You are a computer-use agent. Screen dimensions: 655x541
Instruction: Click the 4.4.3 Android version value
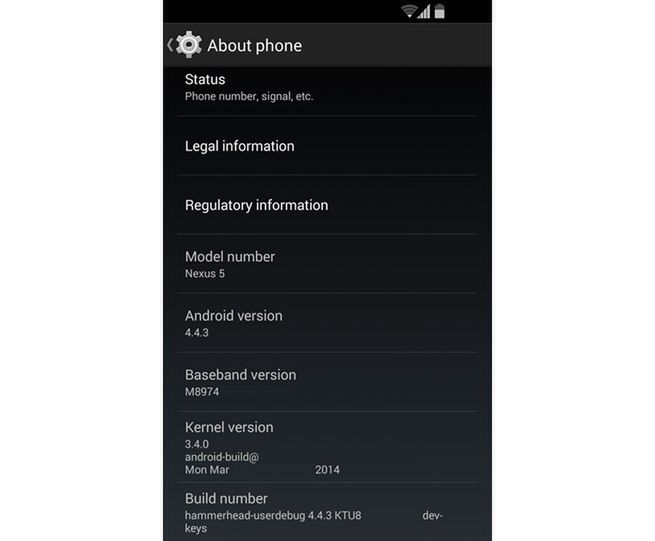pyautogui.click(x=197, y=333)
